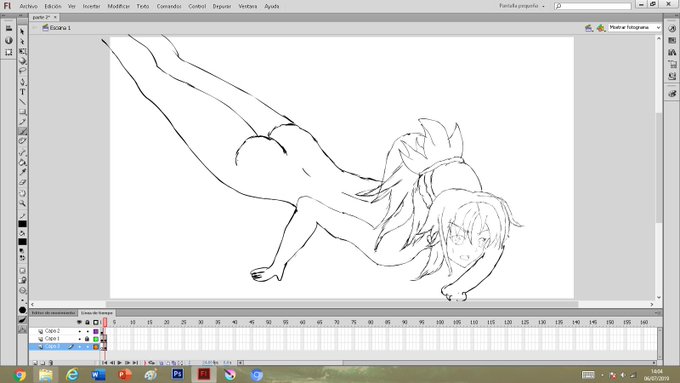Open the Transform panel icon
The image size is (680, 383).
tap(9, 52)
